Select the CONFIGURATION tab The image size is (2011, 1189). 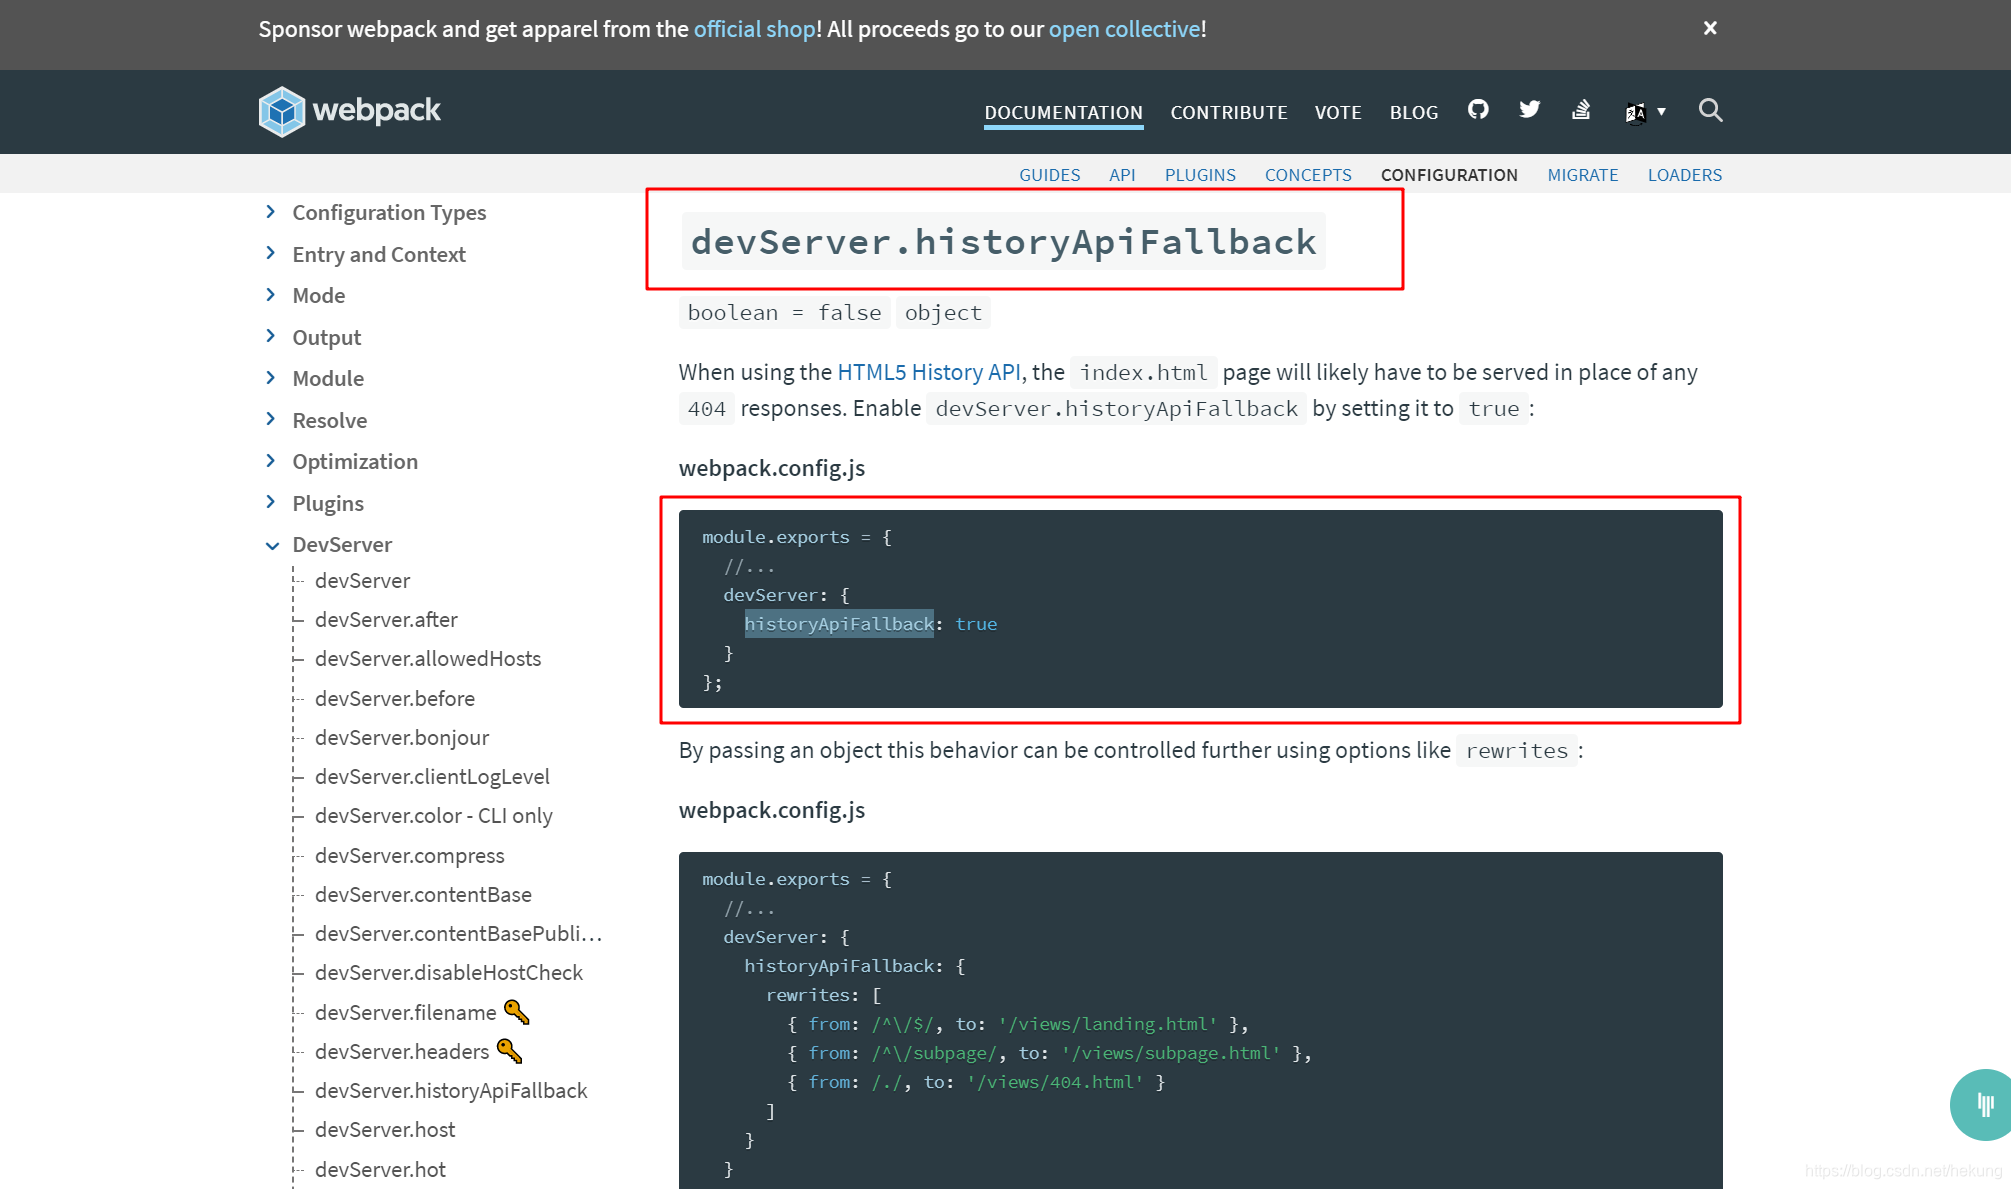click(x=1449, y=174)
